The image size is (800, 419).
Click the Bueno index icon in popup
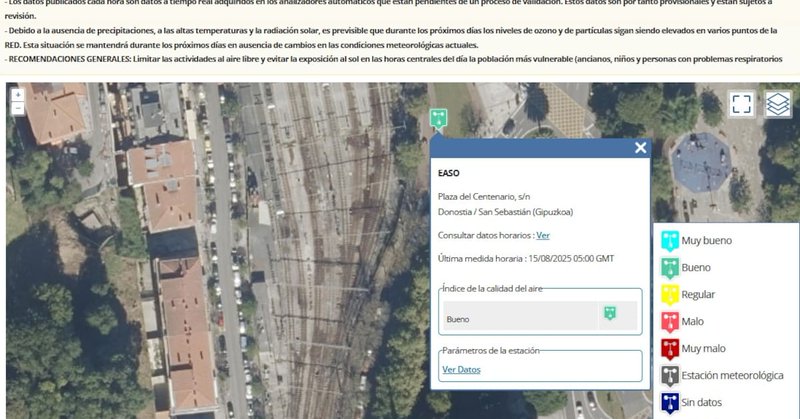click(610, 313)
